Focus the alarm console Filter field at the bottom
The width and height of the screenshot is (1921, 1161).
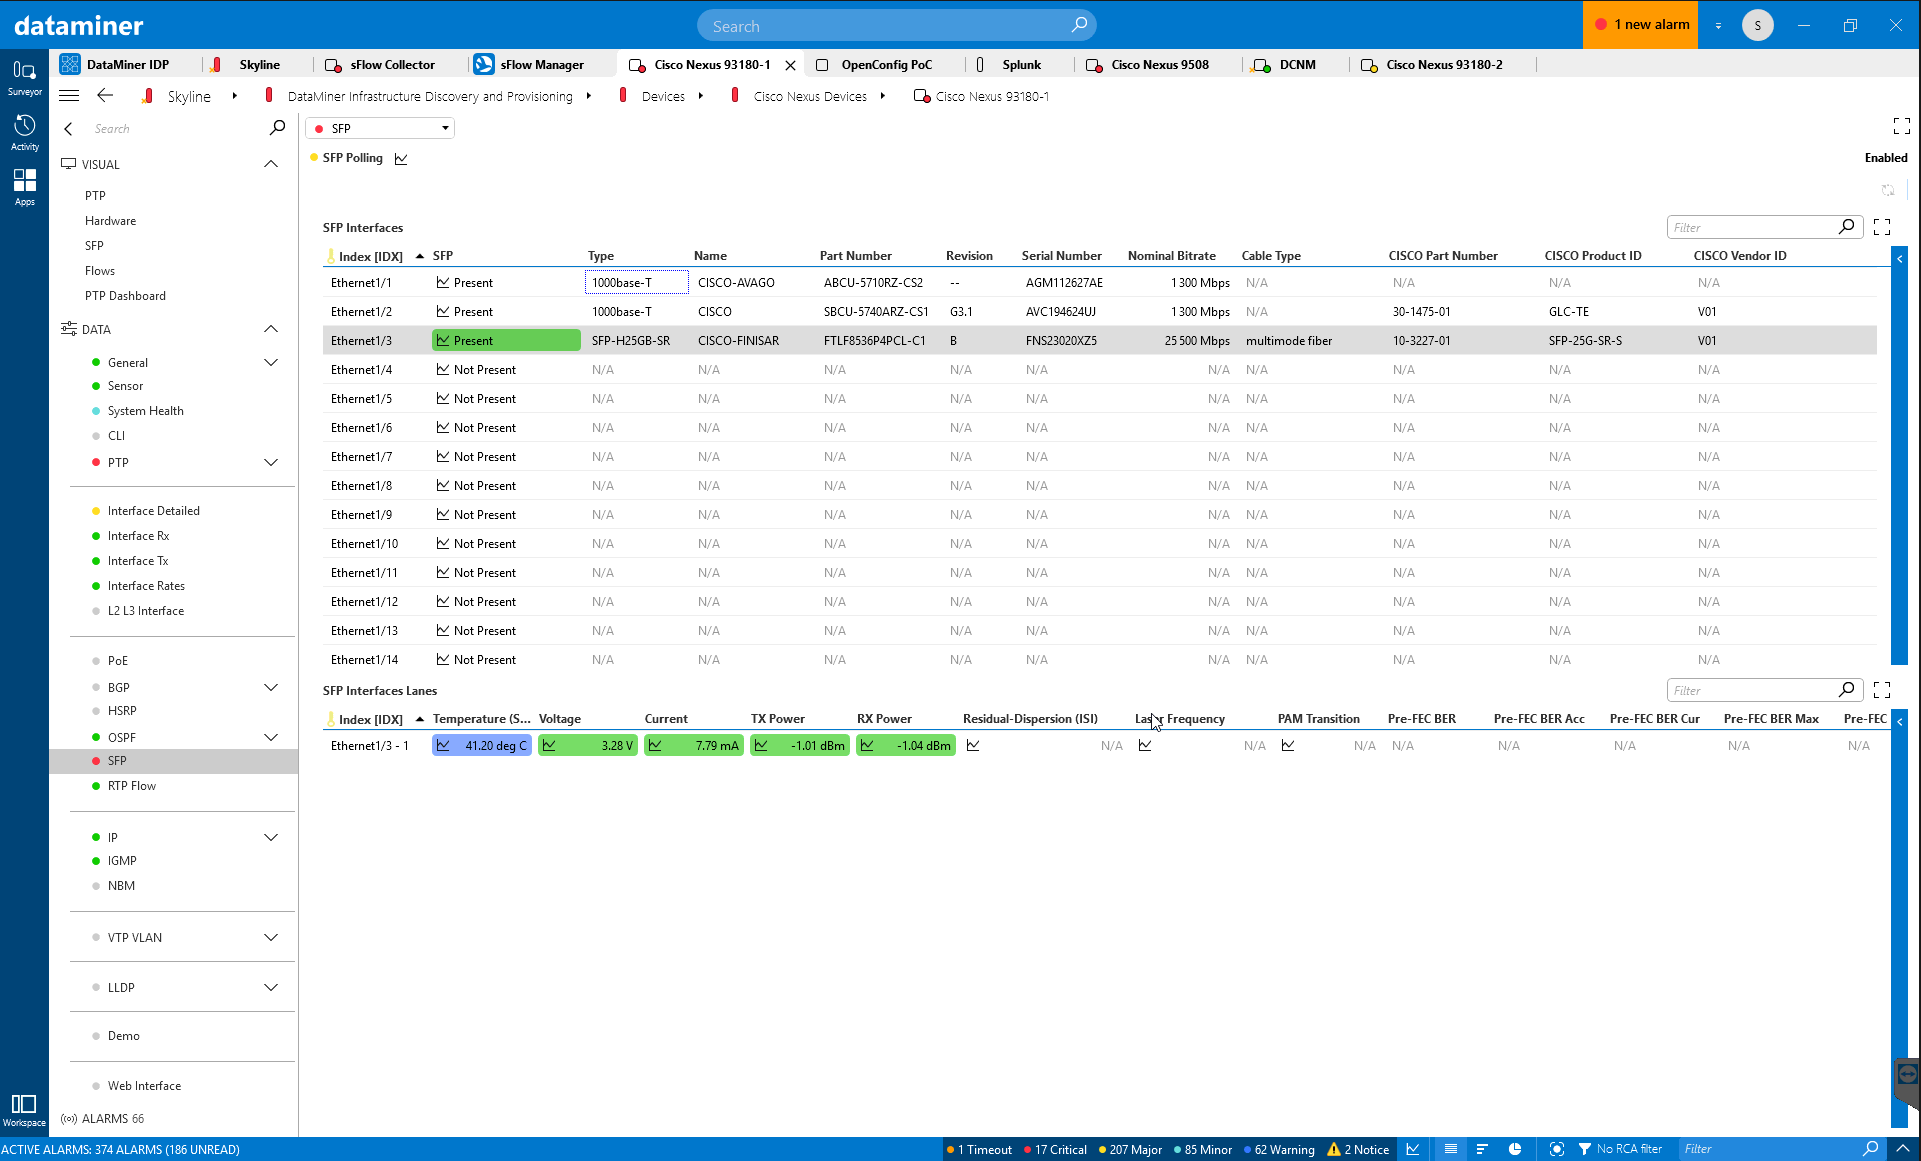1768,1149
